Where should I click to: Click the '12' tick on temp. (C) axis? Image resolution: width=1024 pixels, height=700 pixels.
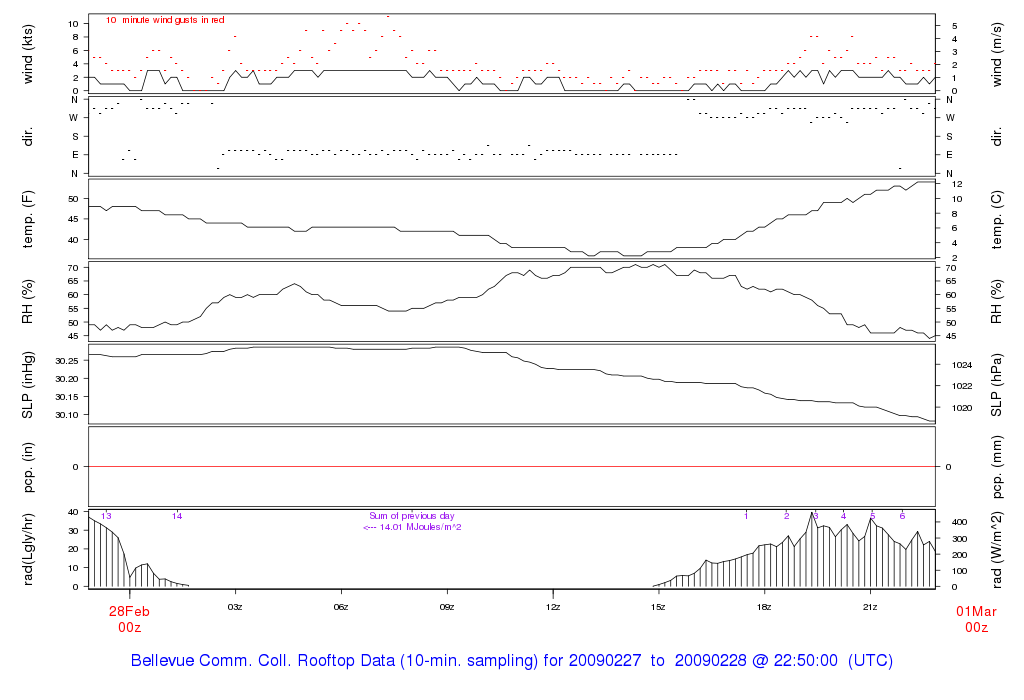point(957,184)
